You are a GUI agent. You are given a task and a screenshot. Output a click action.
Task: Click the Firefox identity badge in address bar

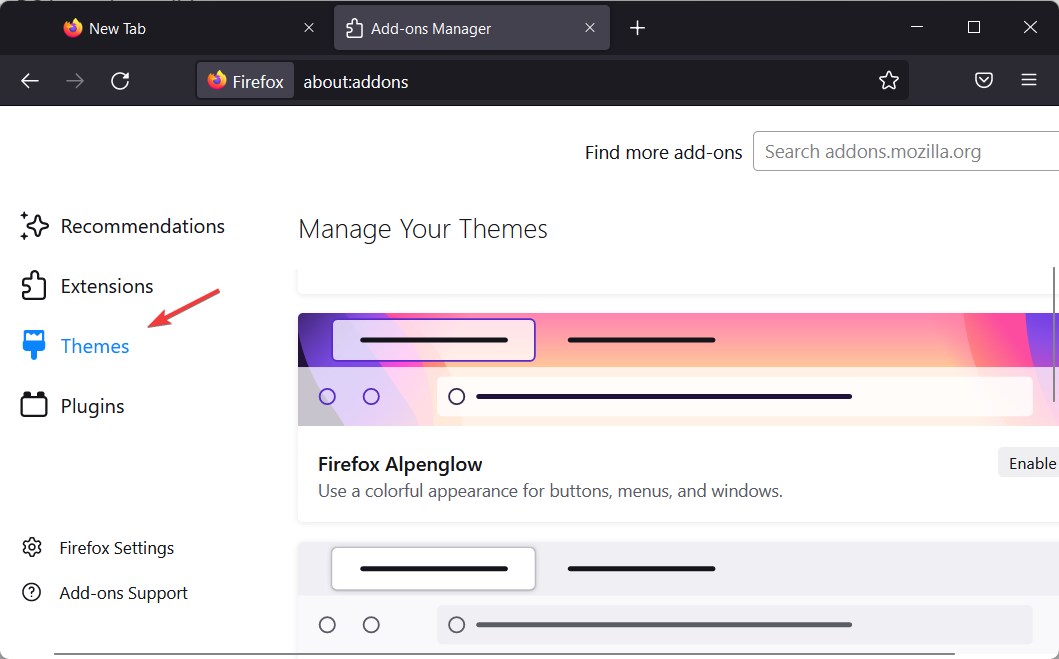pyautogui.click(x=246, y=81)
